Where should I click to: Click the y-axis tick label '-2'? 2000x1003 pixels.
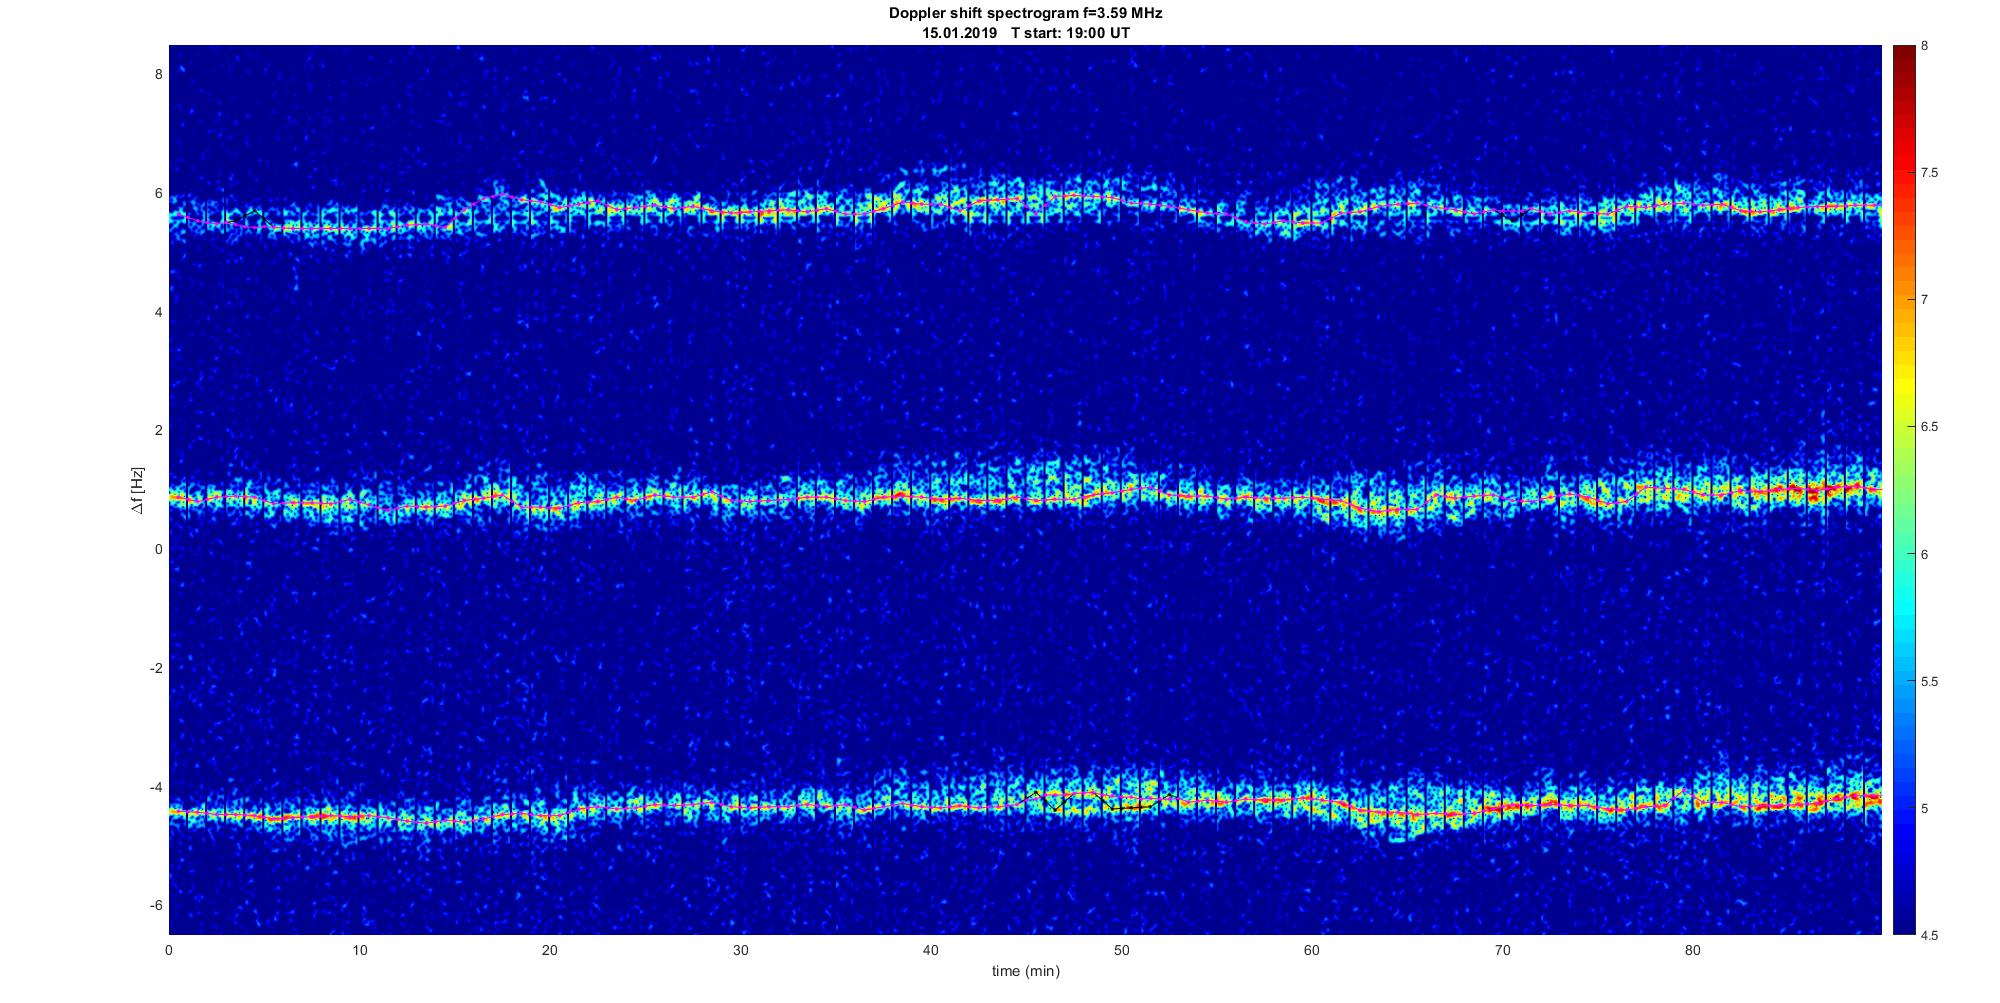coord(156,668)
